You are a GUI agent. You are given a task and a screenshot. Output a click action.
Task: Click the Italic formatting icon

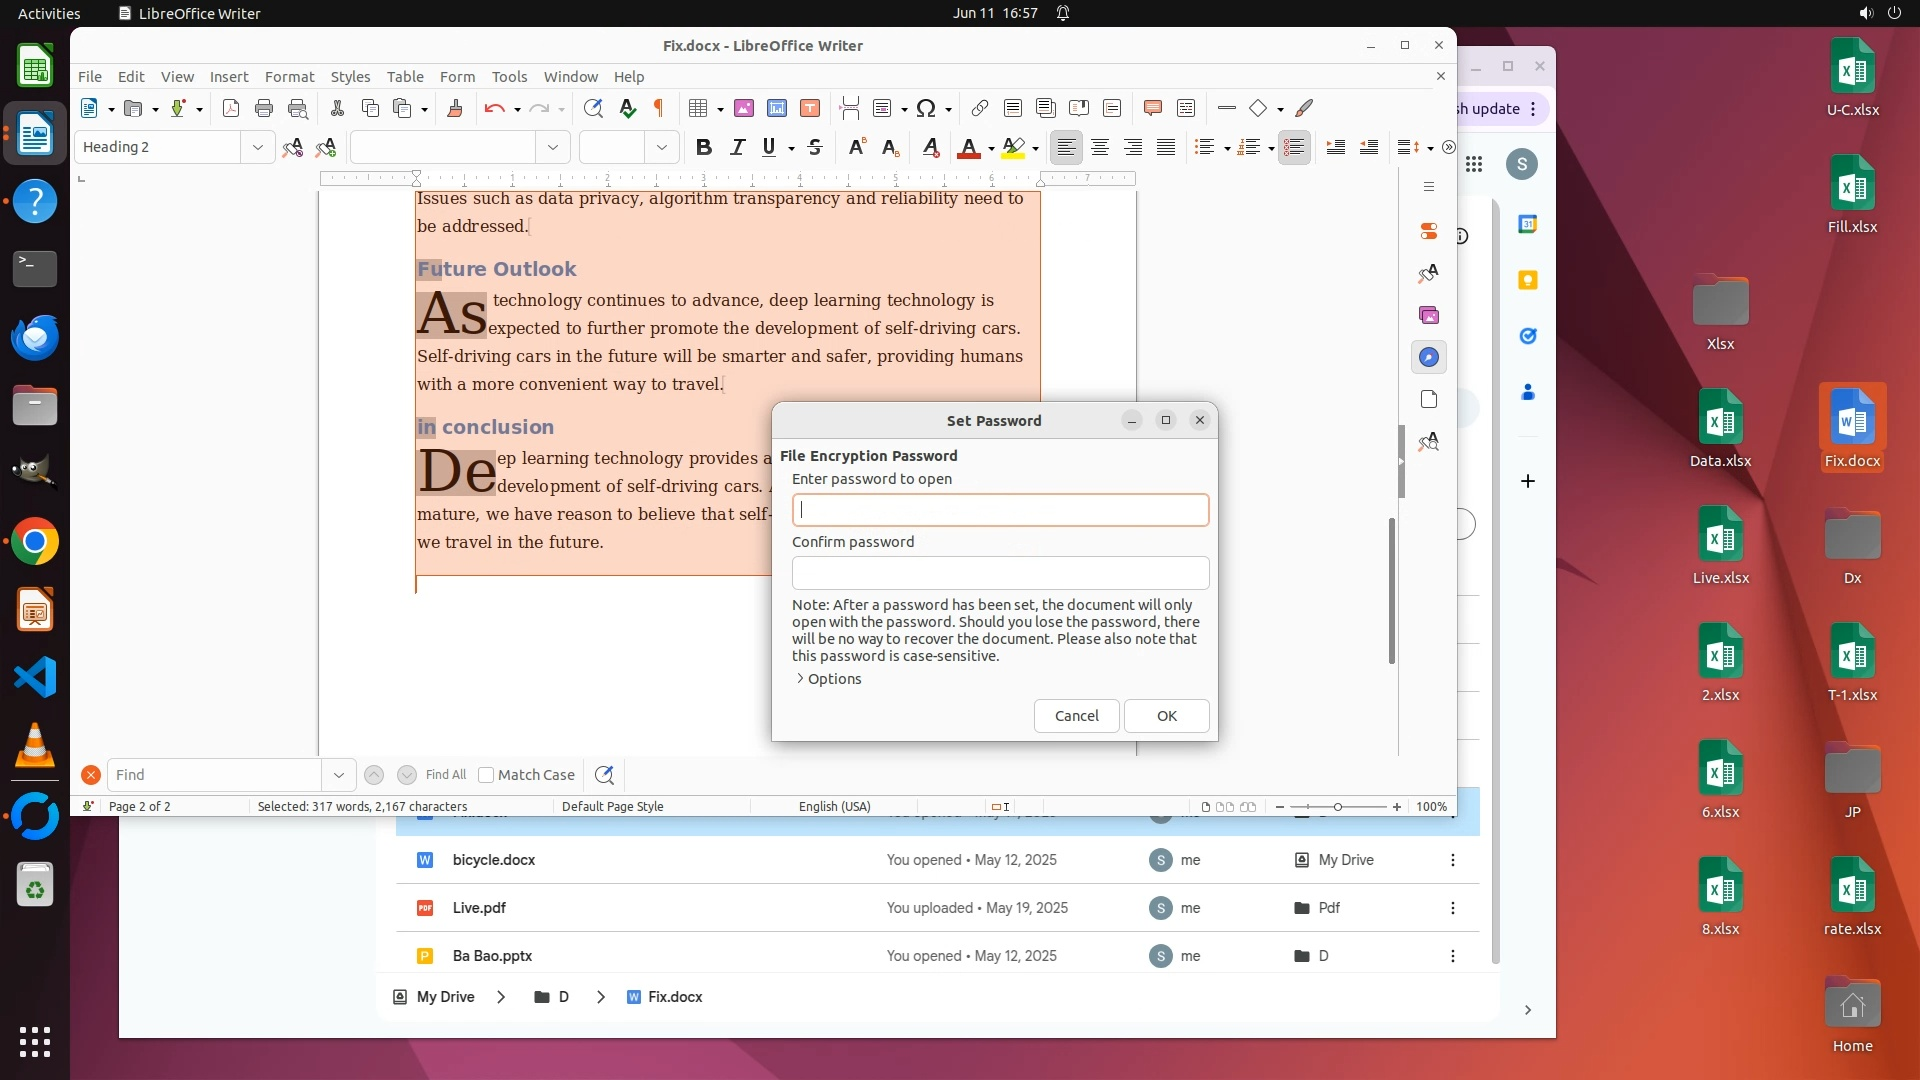(x=737, y=147)
